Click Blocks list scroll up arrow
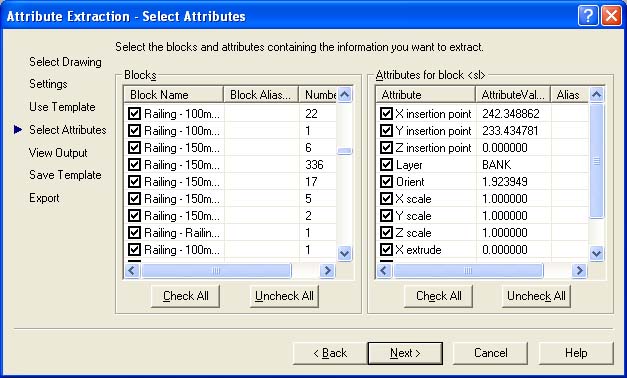The image size is (627, 378). pos(344,95)
